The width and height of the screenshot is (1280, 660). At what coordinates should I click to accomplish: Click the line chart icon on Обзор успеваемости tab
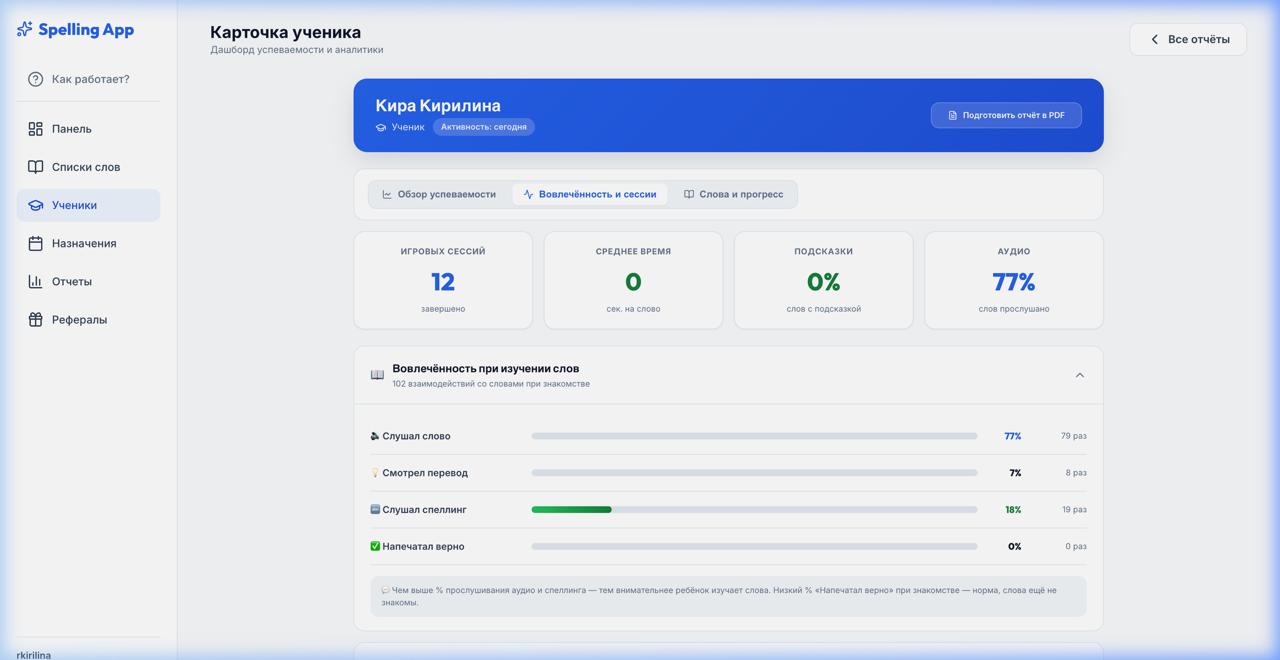tap(387, 194)
